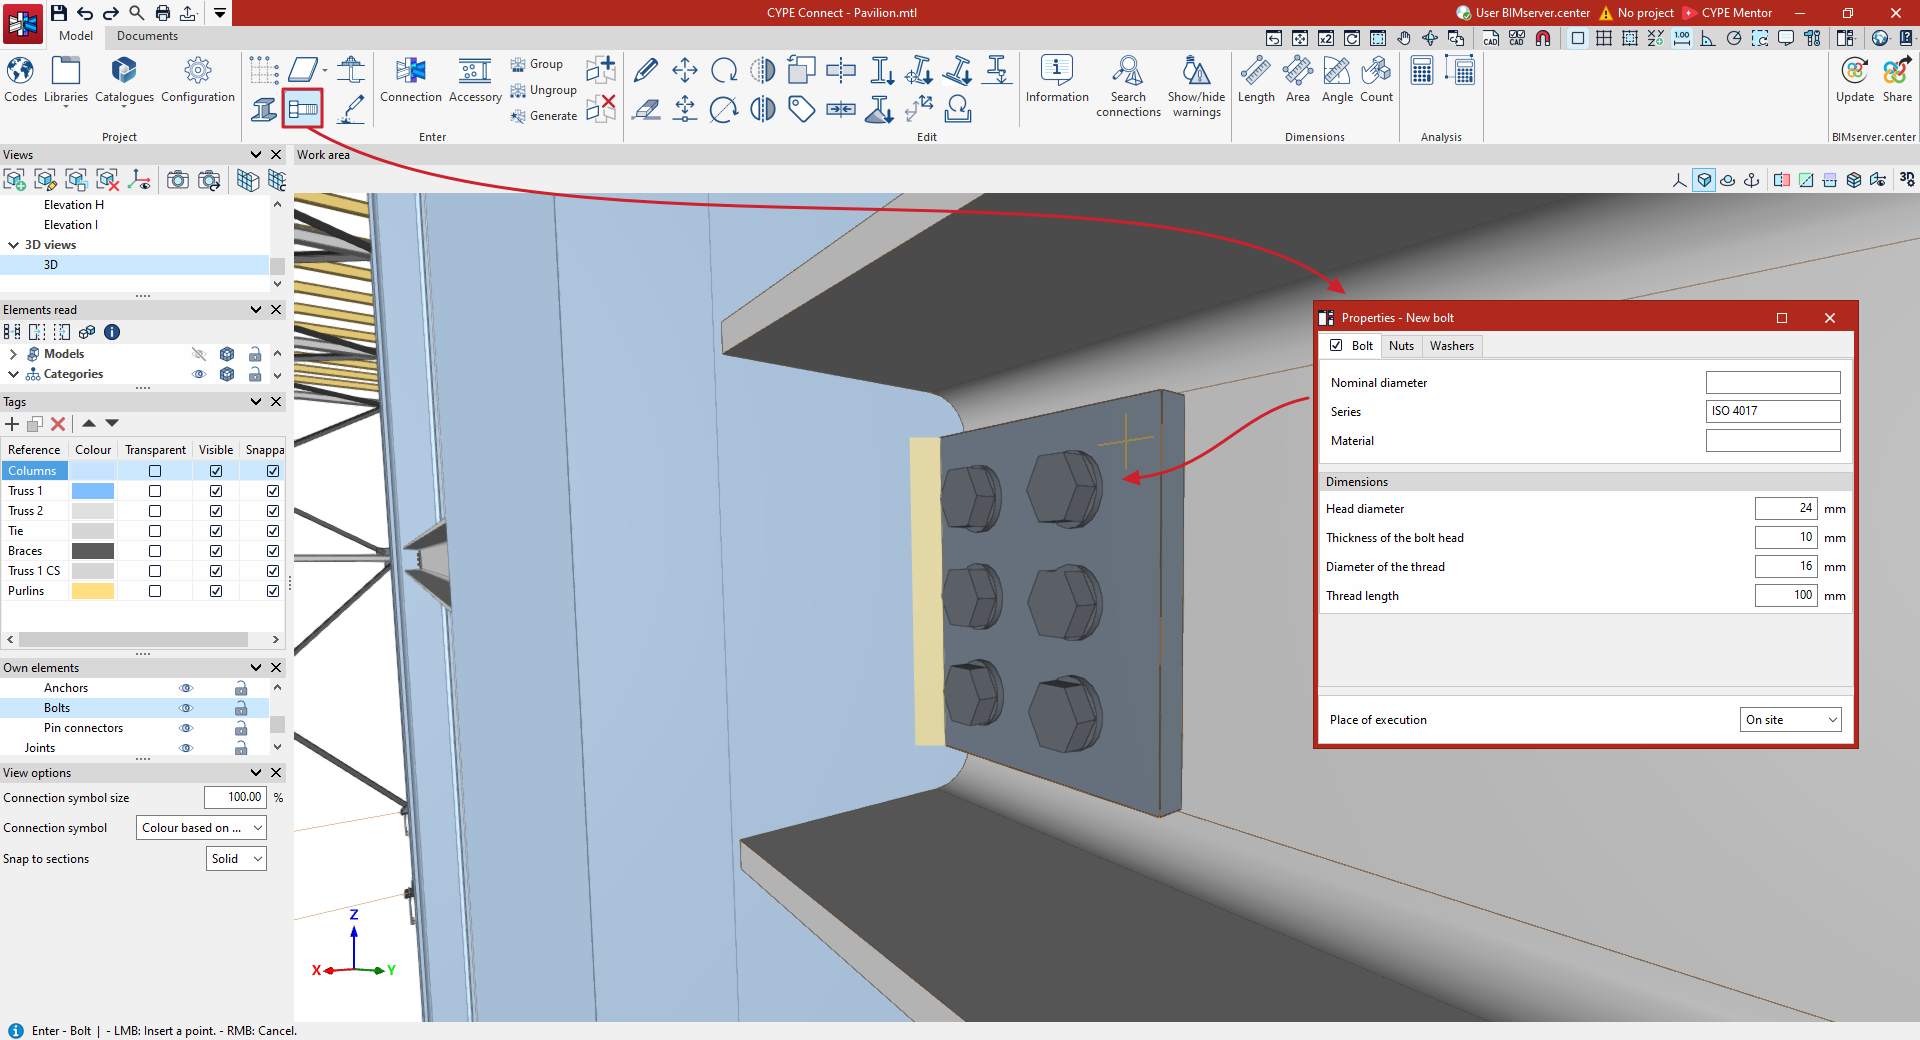Add a new tag with plus icon
This screenshot has height=1040, width=1920.
pyautogui.click(x=12, y=424)
